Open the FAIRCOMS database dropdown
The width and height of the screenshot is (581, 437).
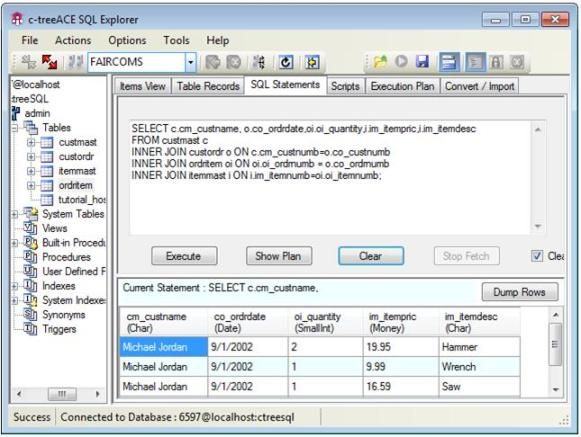(190, 62)
